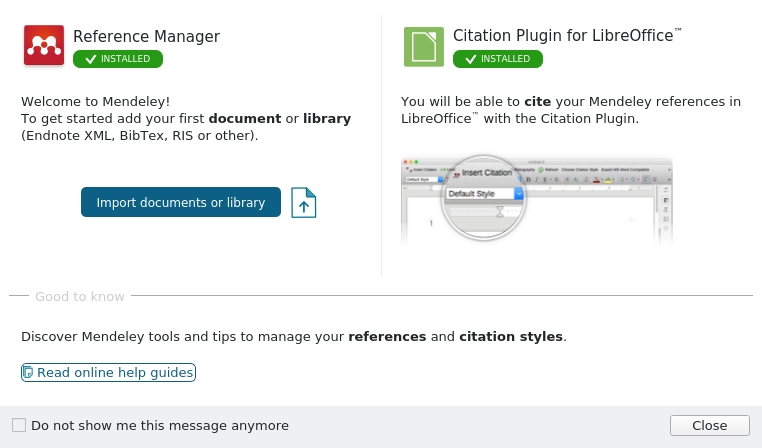This screenshot has height=448, width=762.
Task: Click the red Mendeley Reference Manager logo
Action: pos(44,46)
